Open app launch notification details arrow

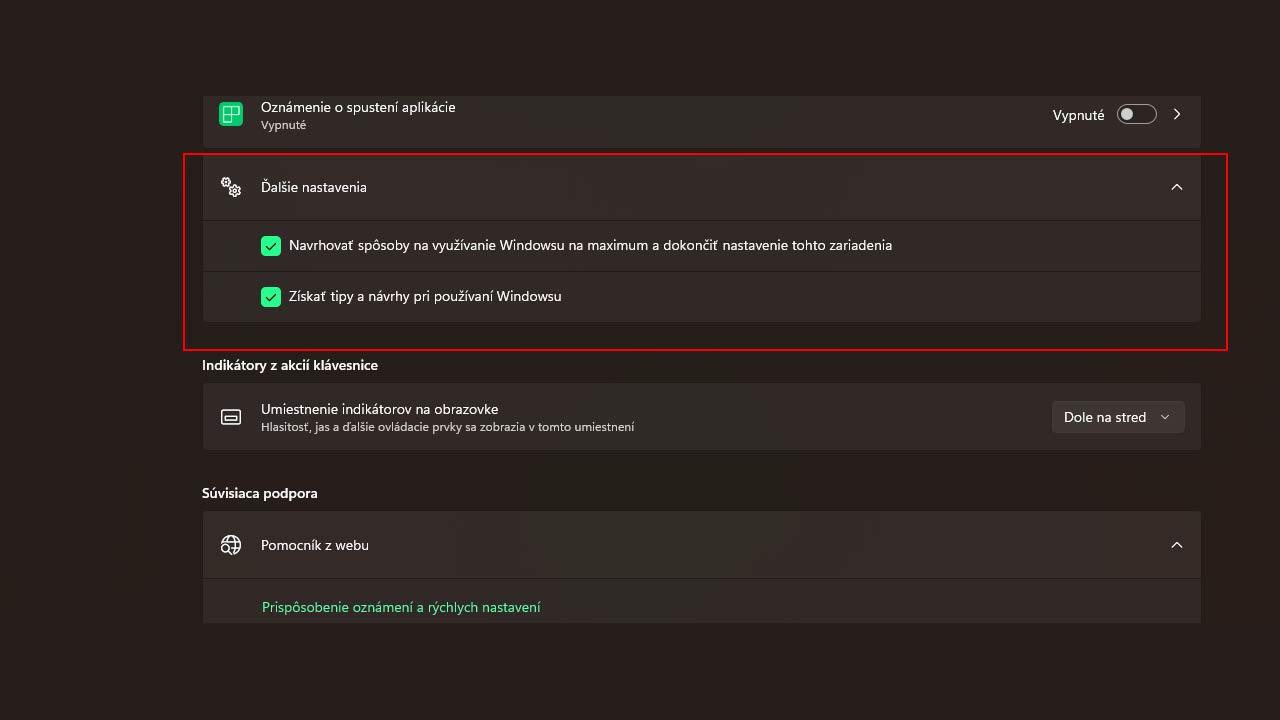(1177, 114)
